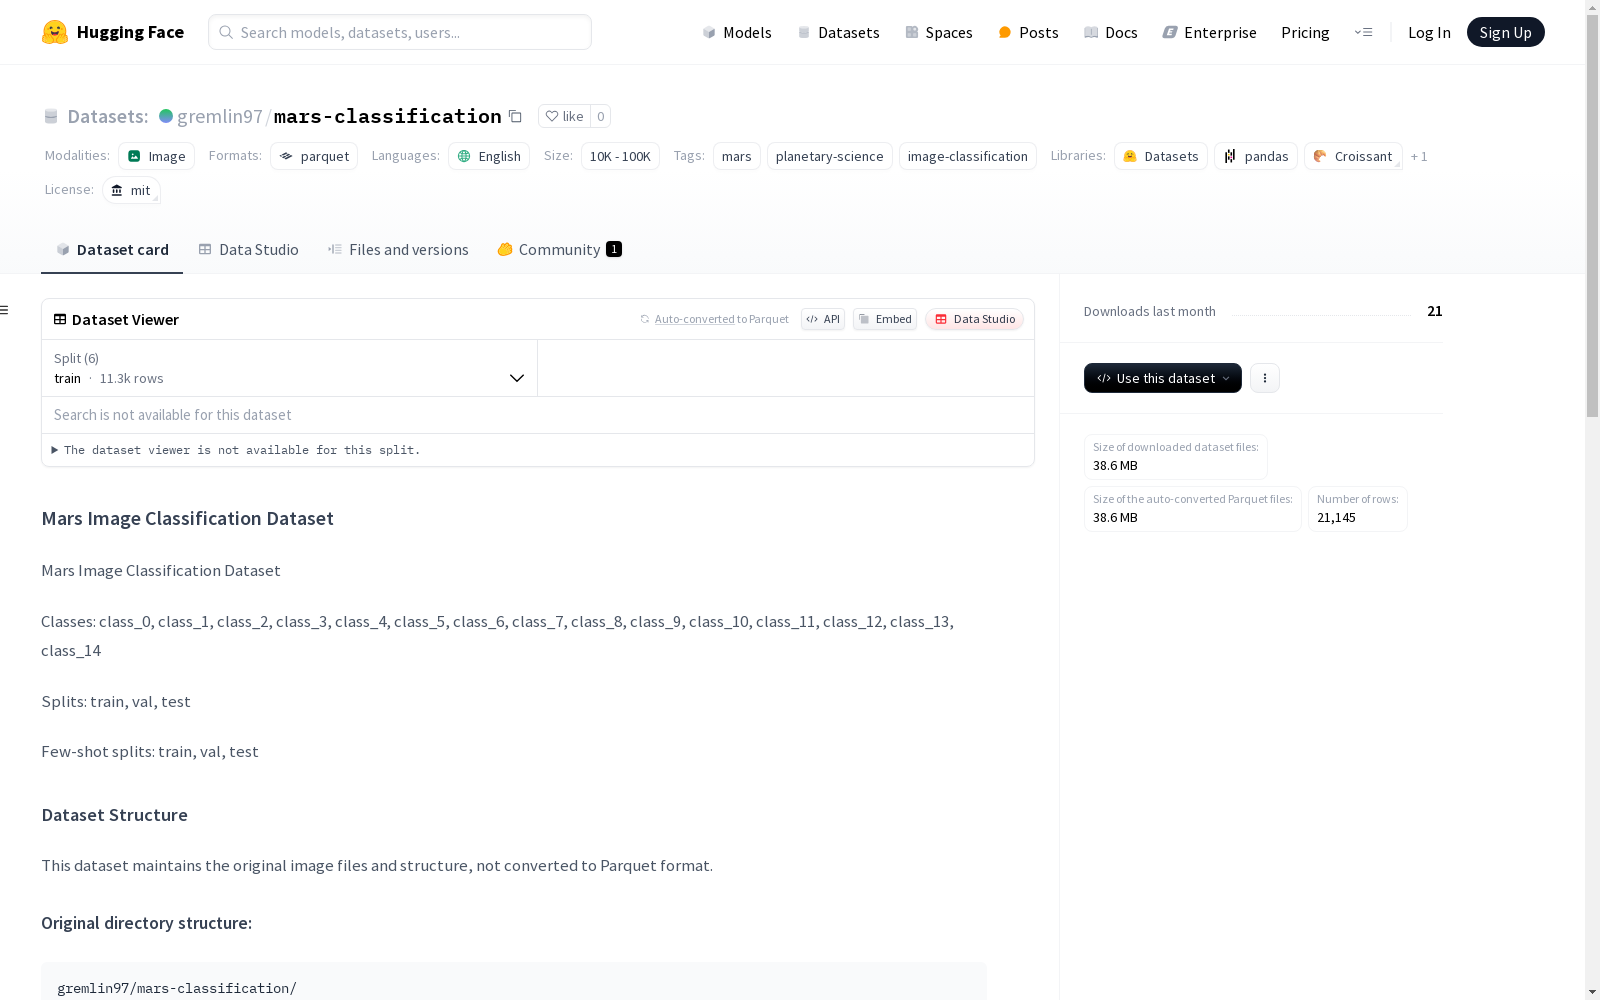This screenshot has height=1000, width=1600.
Task: Click the 'Dataset Structure' heading
Action: coord(114,815)
